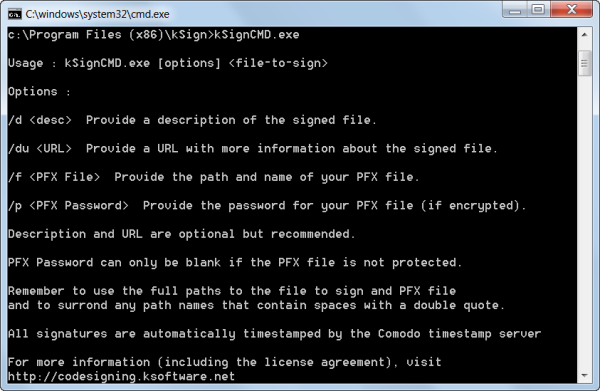Viewport: 600px width, 391px height.
Task: Minimize the command prompt window
Action: (x=515, y=10)
